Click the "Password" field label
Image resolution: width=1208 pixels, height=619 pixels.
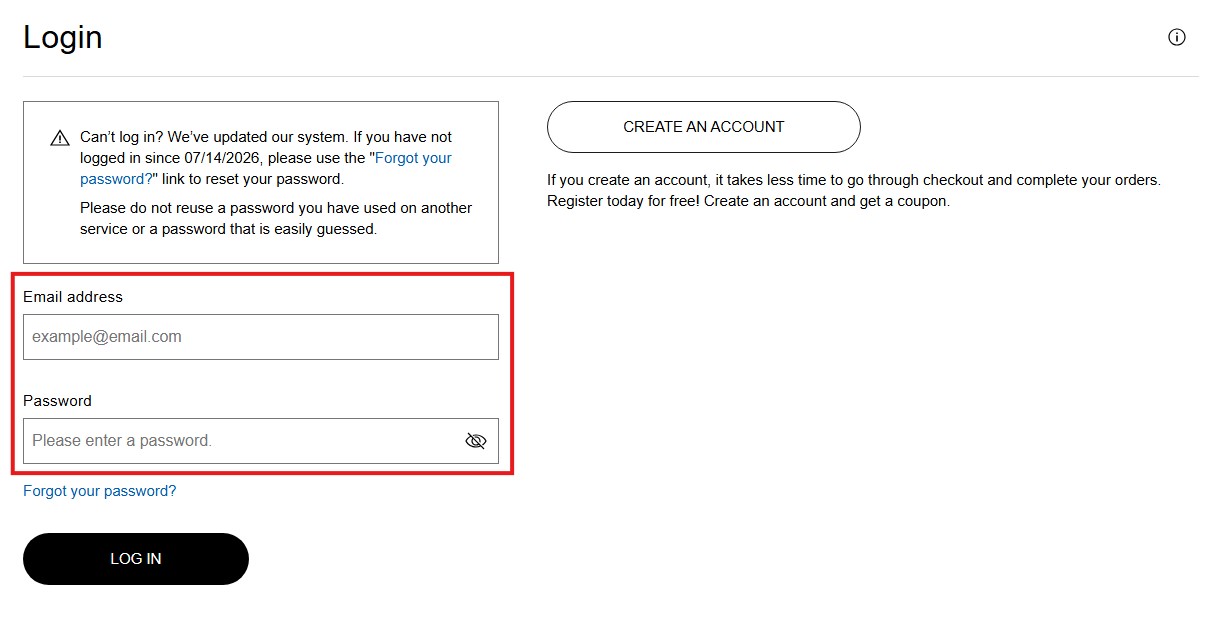pos(57,401)
